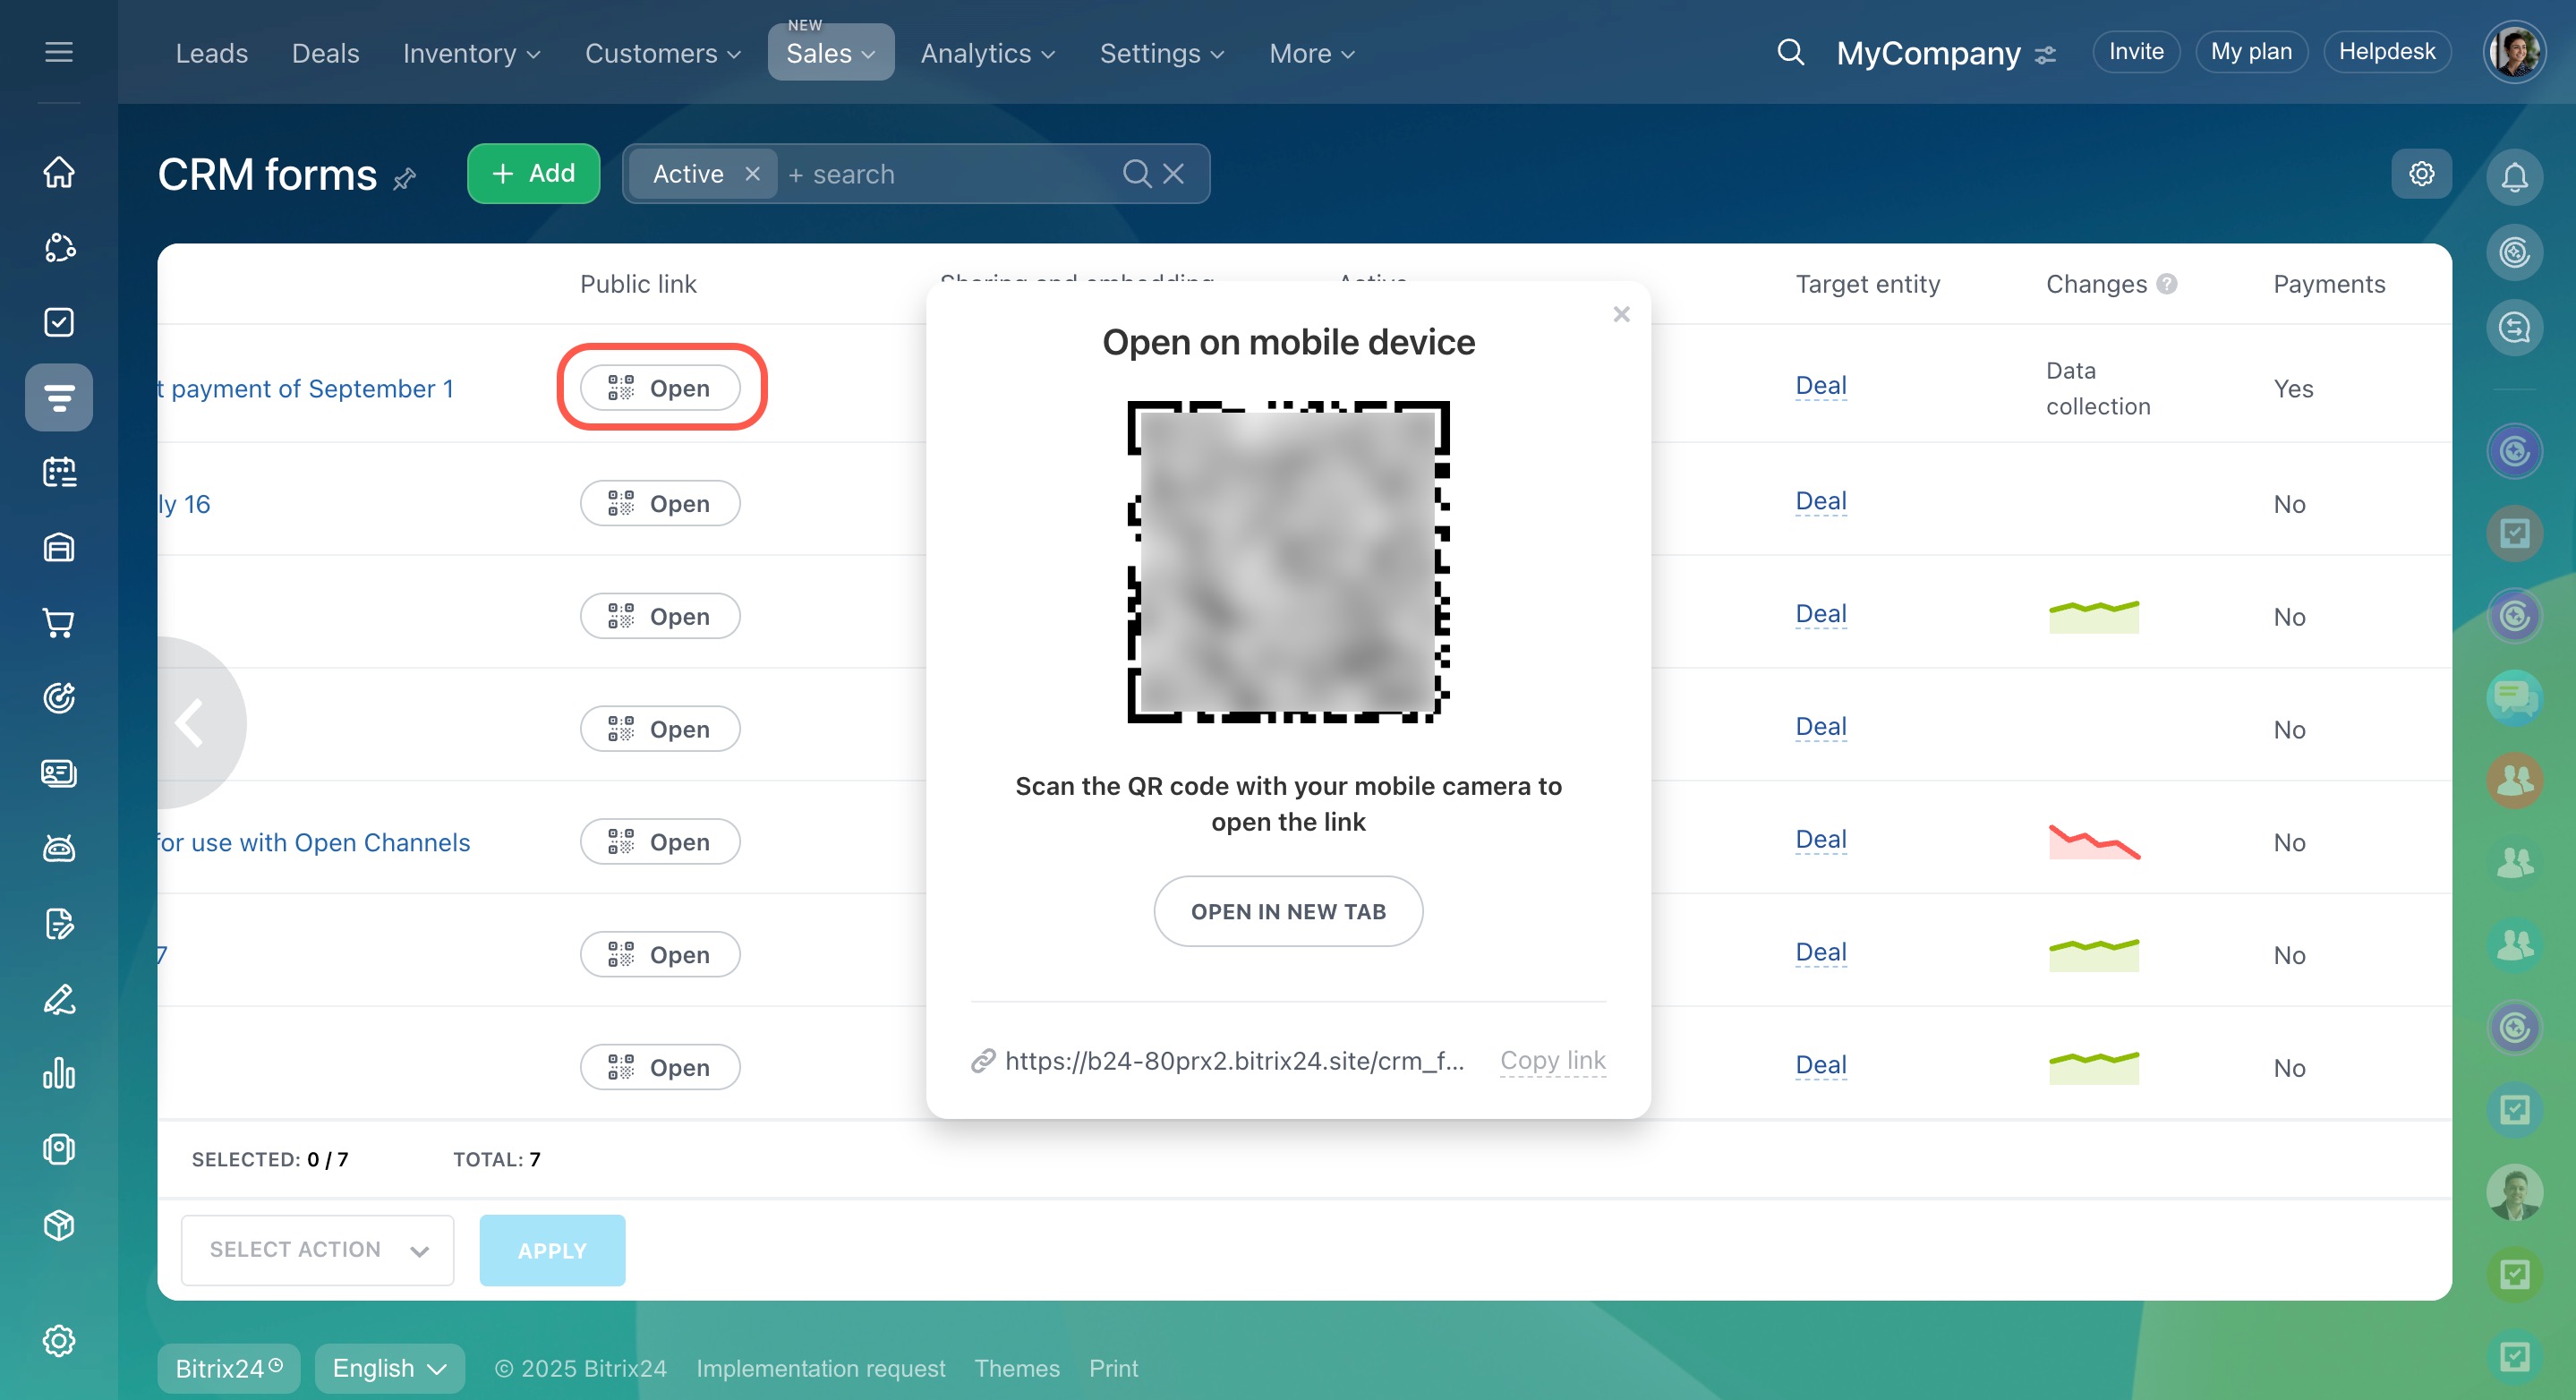Click the calendar icon in the left sidebar
The image size is (2576, 1400).
[59, 472]
